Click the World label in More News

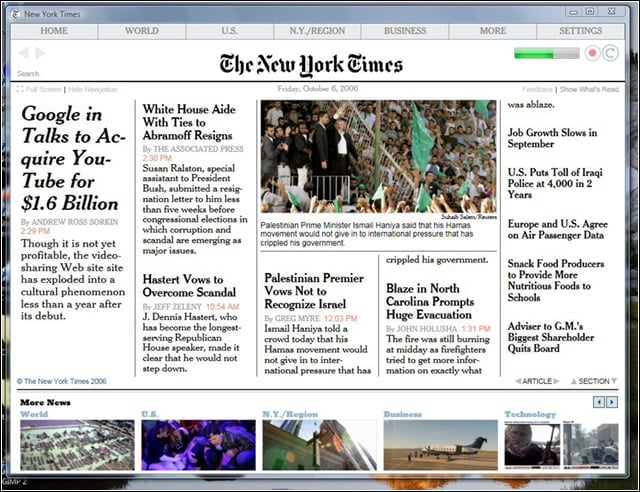pos(34,414)
